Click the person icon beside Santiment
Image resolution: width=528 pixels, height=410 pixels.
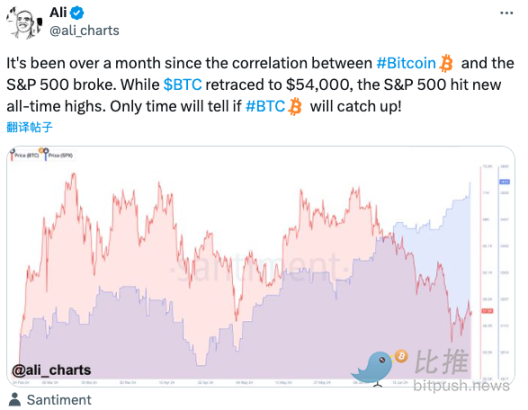(14, 400)
